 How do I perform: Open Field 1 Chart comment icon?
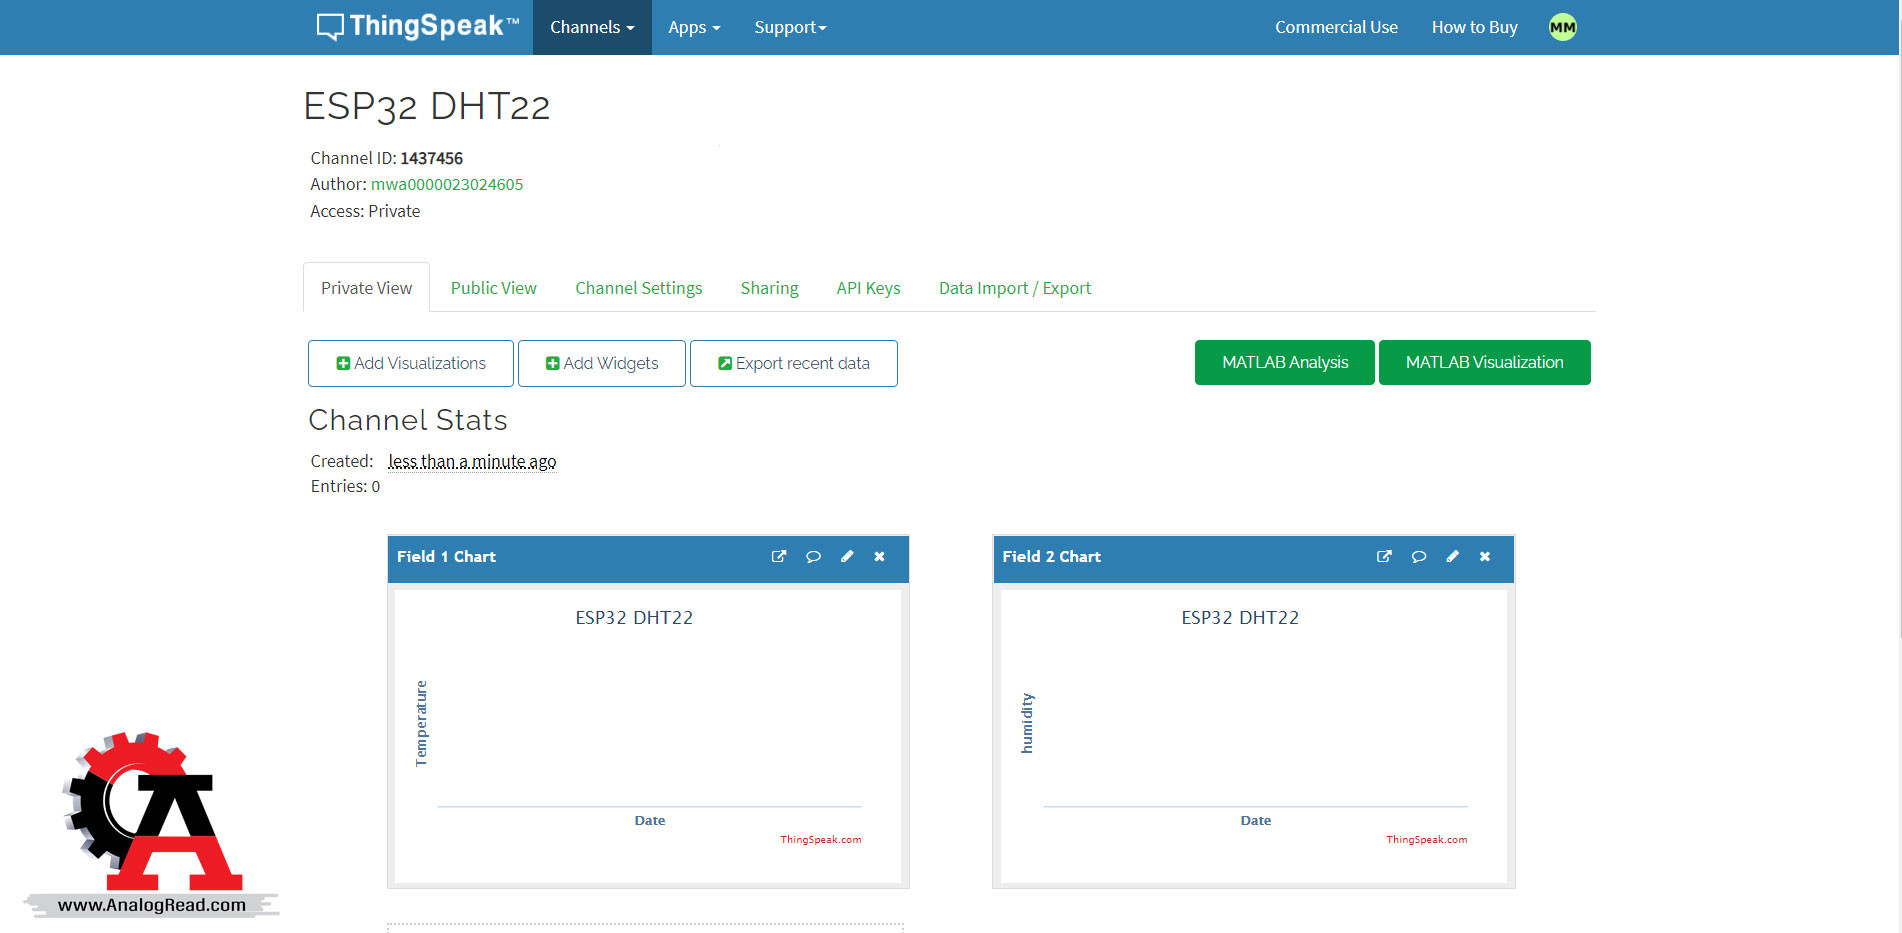click(813, 557)
